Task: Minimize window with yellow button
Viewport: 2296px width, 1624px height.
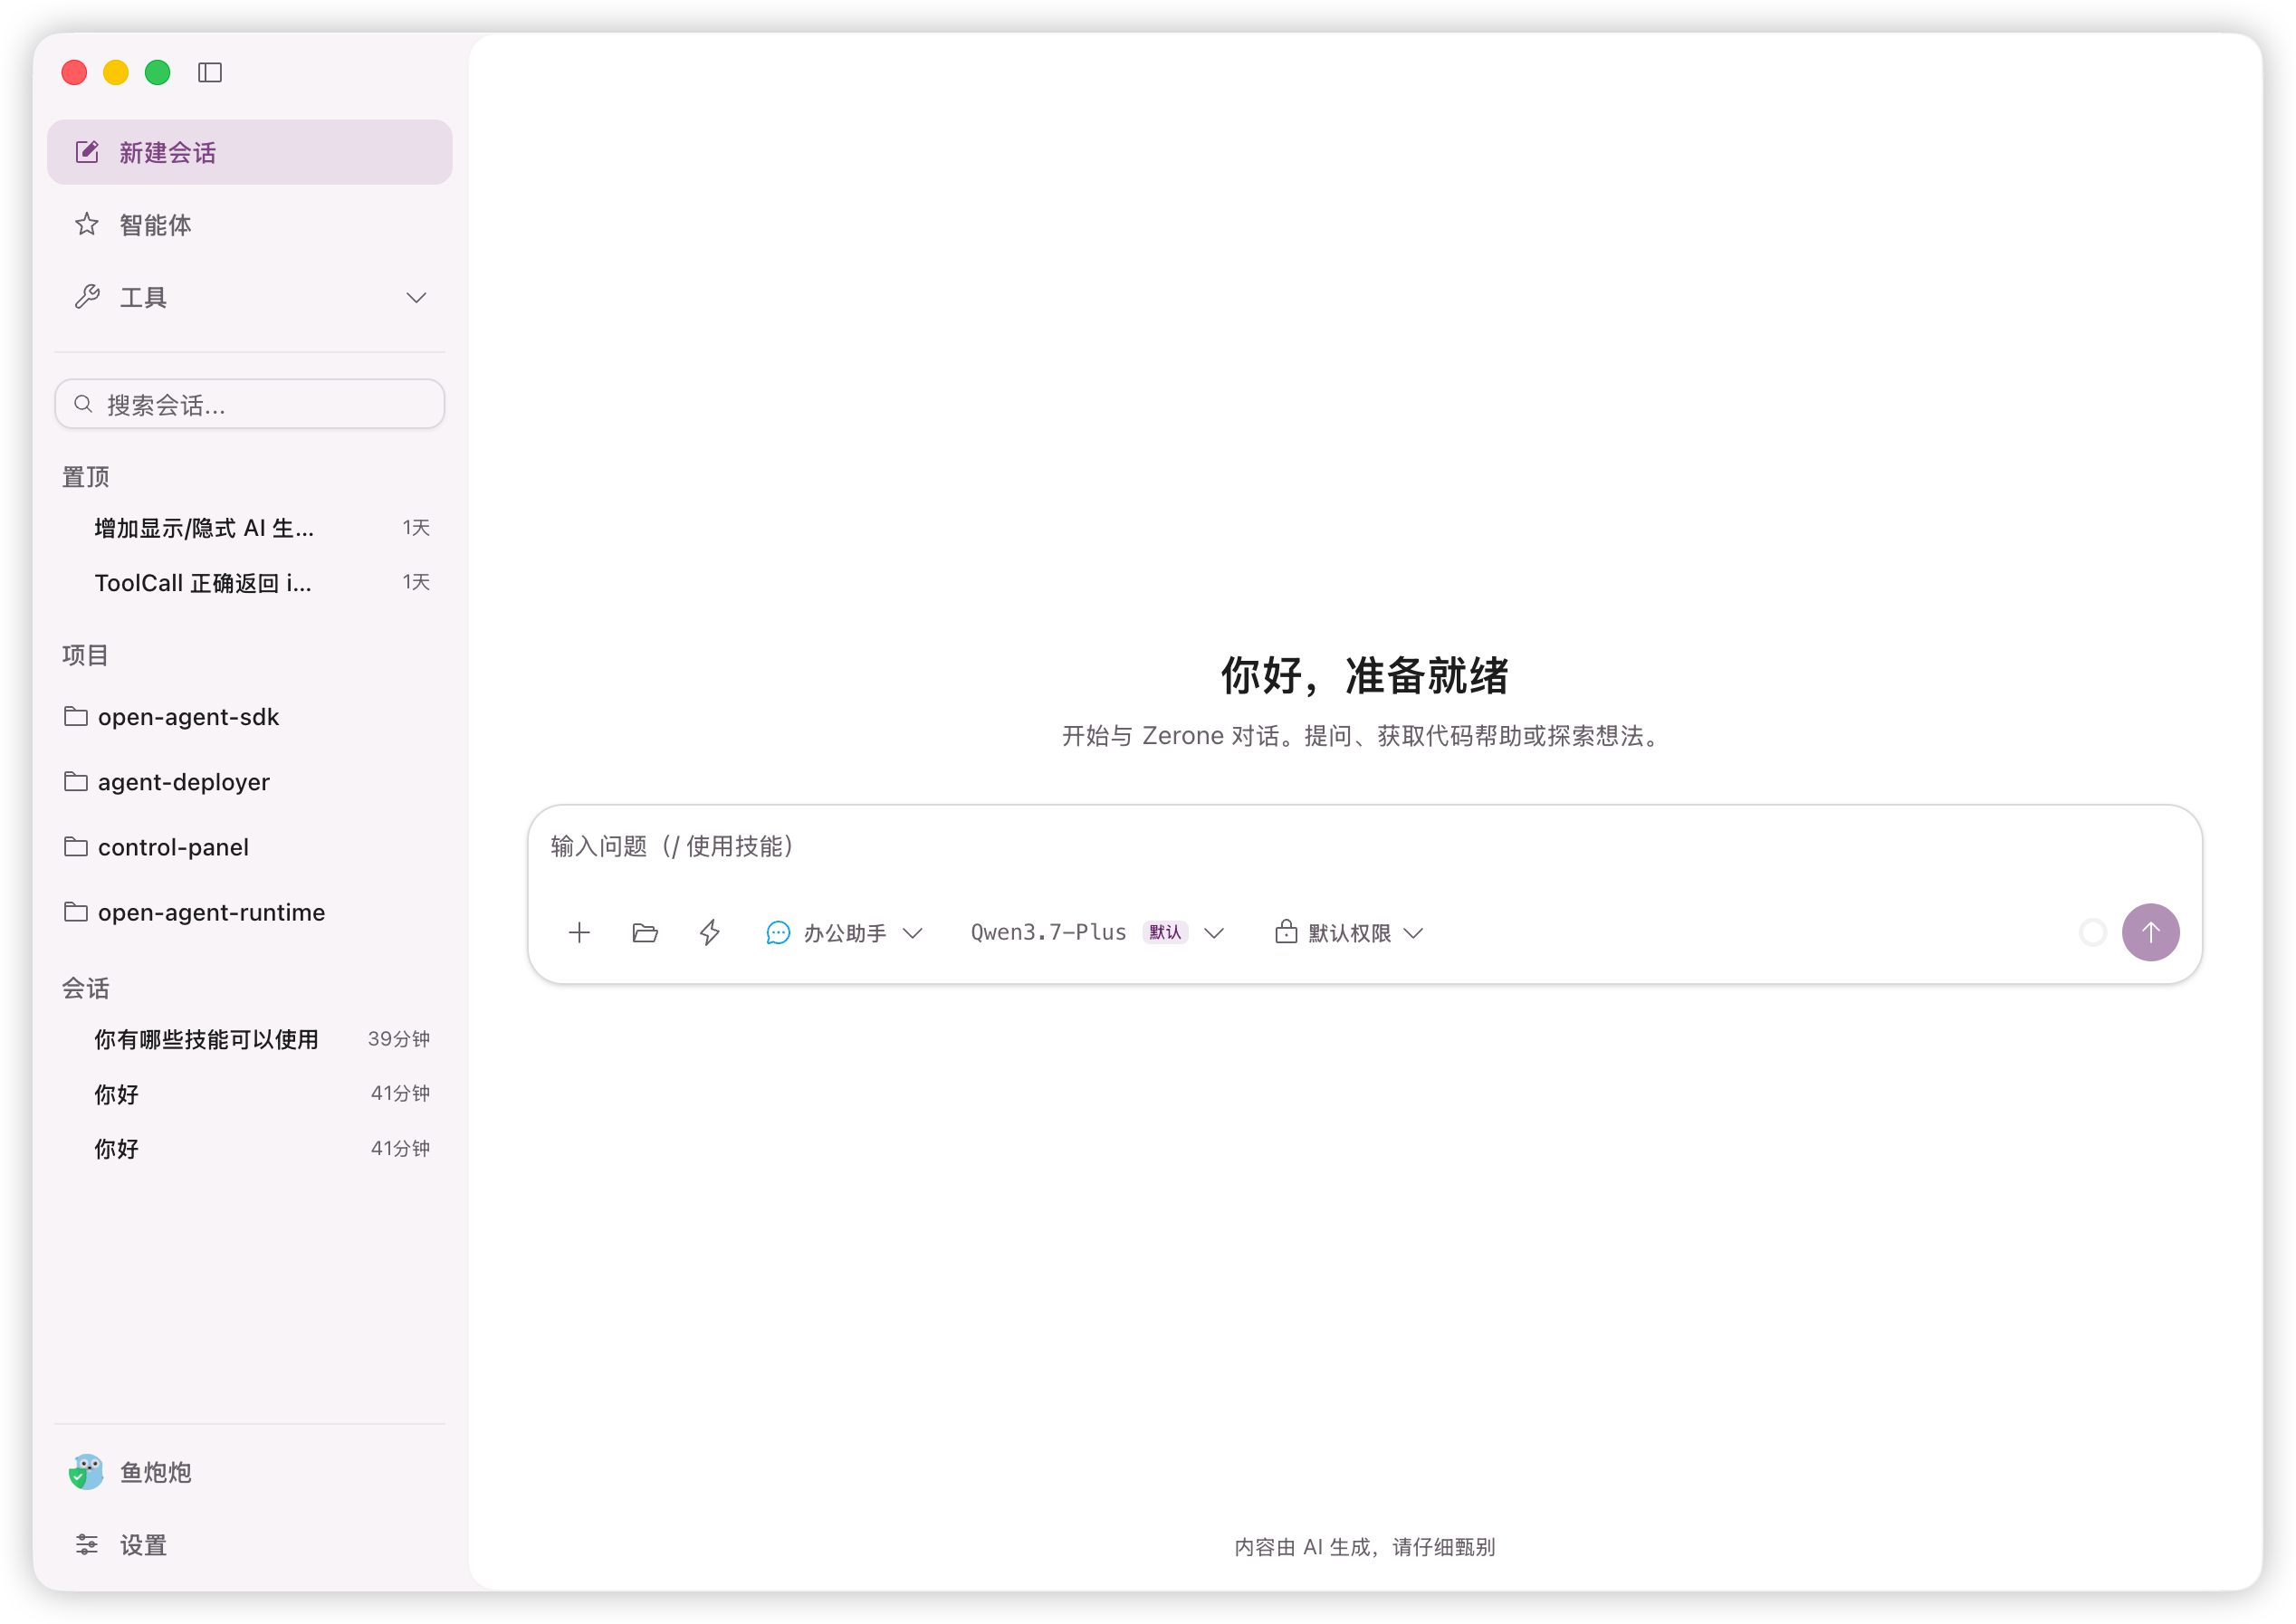Action: pyautogui.click(x=116, y=72)
